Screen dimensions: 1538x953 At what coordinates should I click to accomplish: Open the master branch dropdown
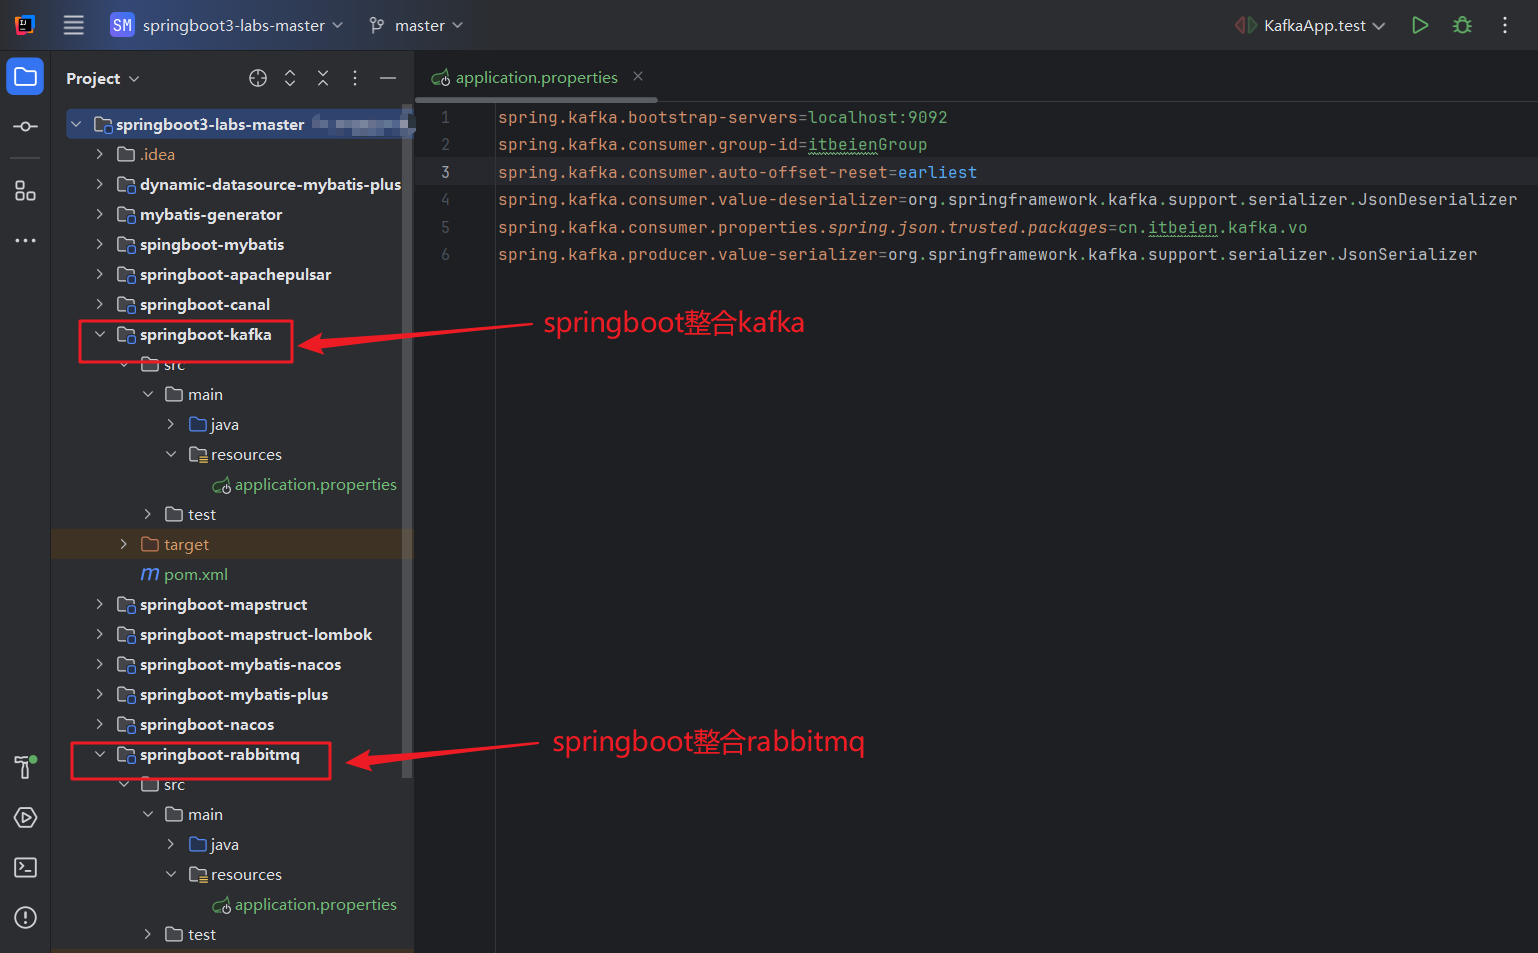[416, 25]
